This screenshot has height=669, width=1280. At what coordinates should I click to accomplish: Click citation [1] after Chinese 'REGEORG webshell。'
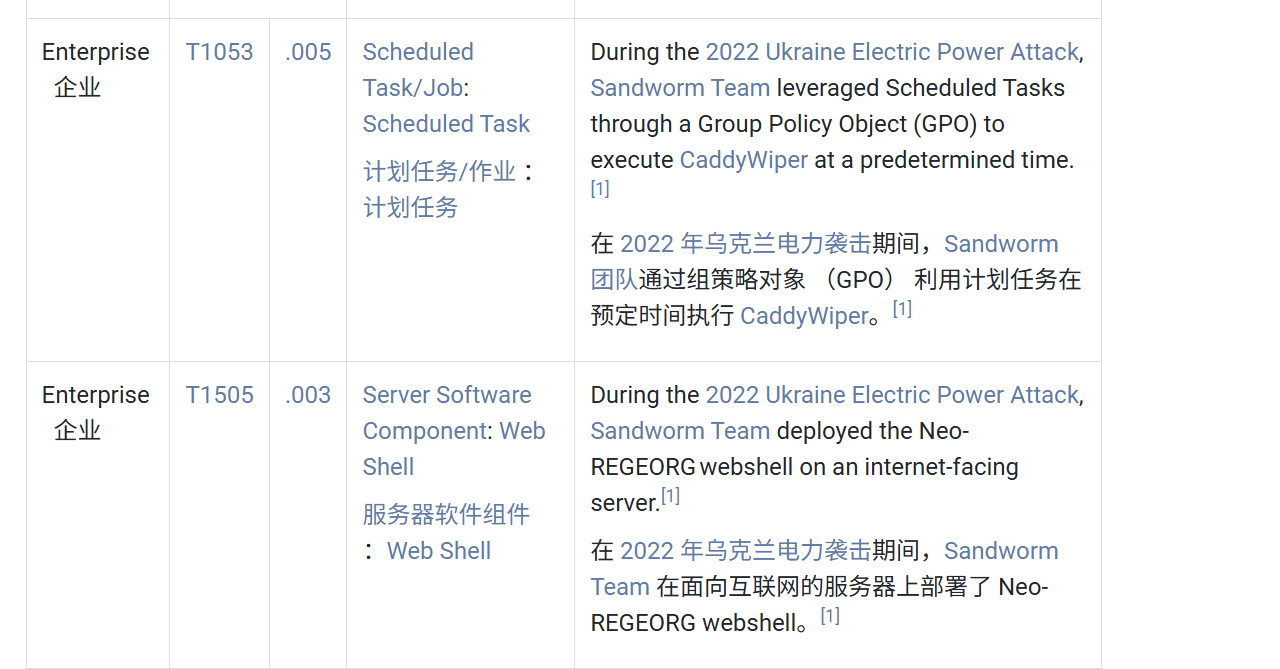(830, 616)
